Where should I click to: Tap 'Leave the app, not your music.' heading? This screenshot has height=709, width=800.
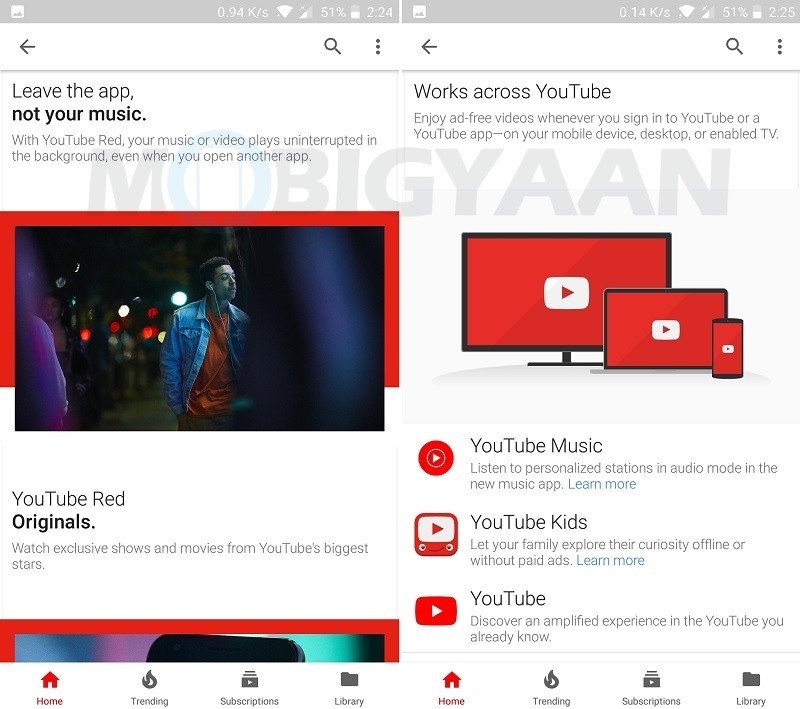tap(79, 103)
